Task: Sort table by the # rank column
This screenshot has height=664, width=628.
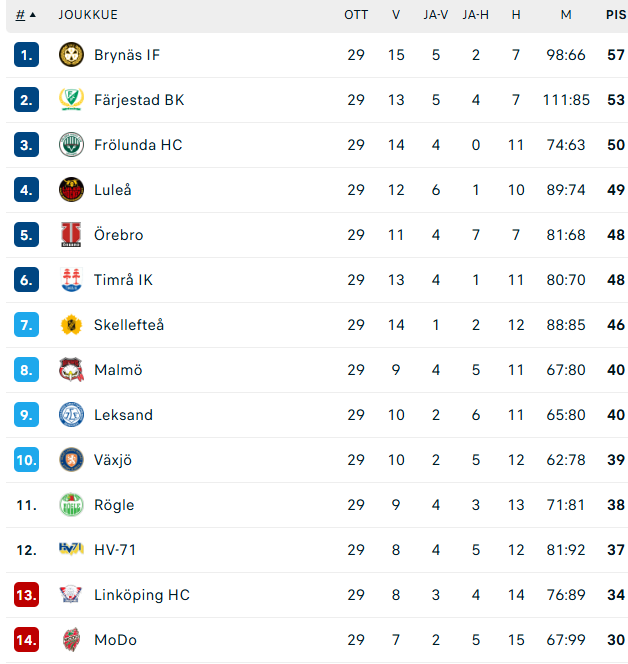Action: [x=20, y=15]
